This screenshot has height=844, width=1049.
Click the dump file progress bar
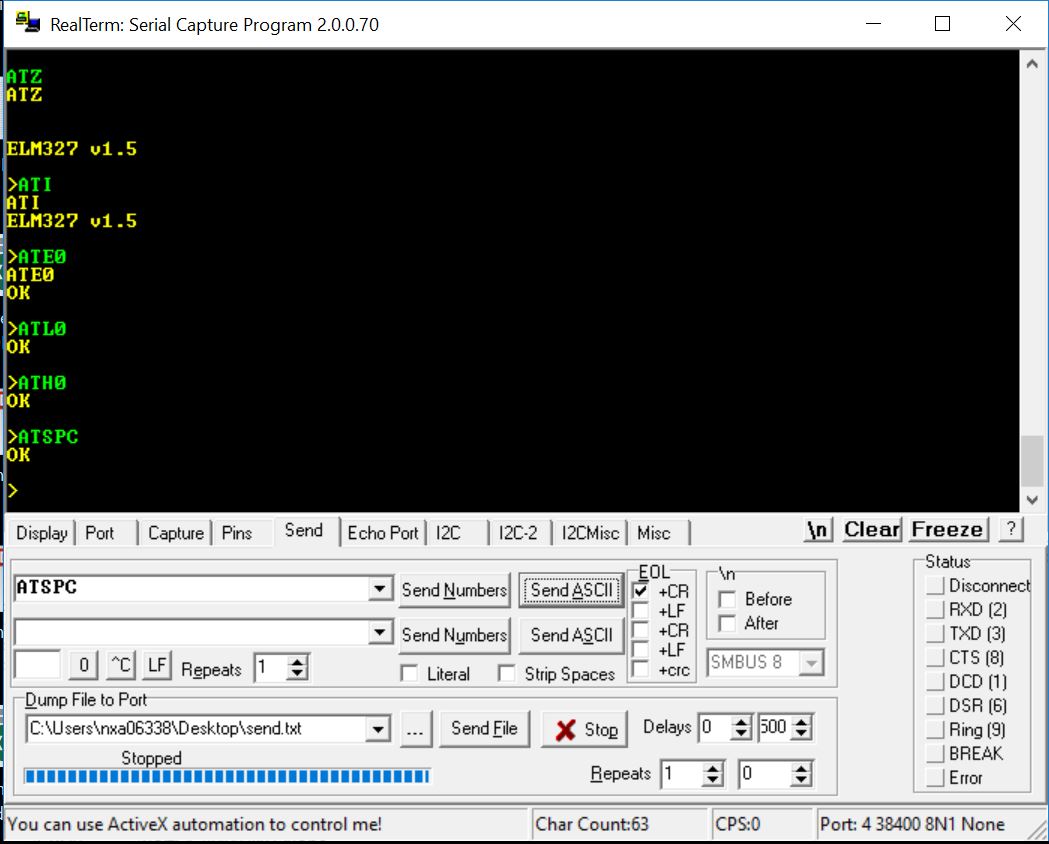(x=227, y=776)
